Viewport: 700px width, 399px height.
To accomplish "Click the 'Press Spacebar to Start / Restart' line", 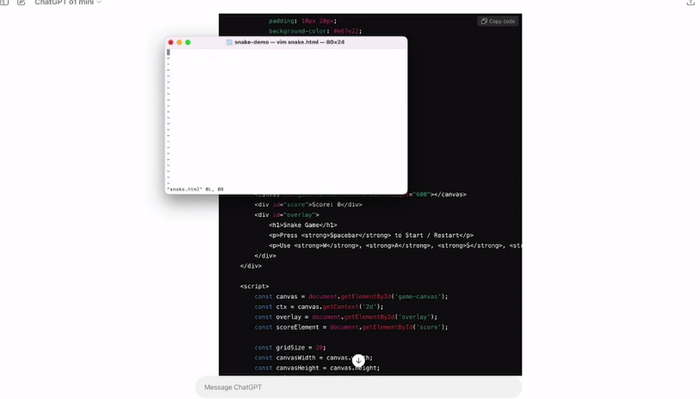I will point(371,235).
